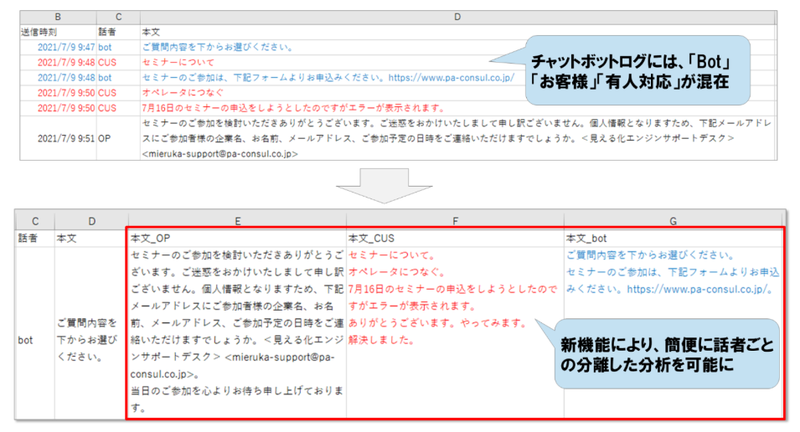Select column E header in lower table
This screenshot has height=432, width=800.
click(x=237, y=221)
